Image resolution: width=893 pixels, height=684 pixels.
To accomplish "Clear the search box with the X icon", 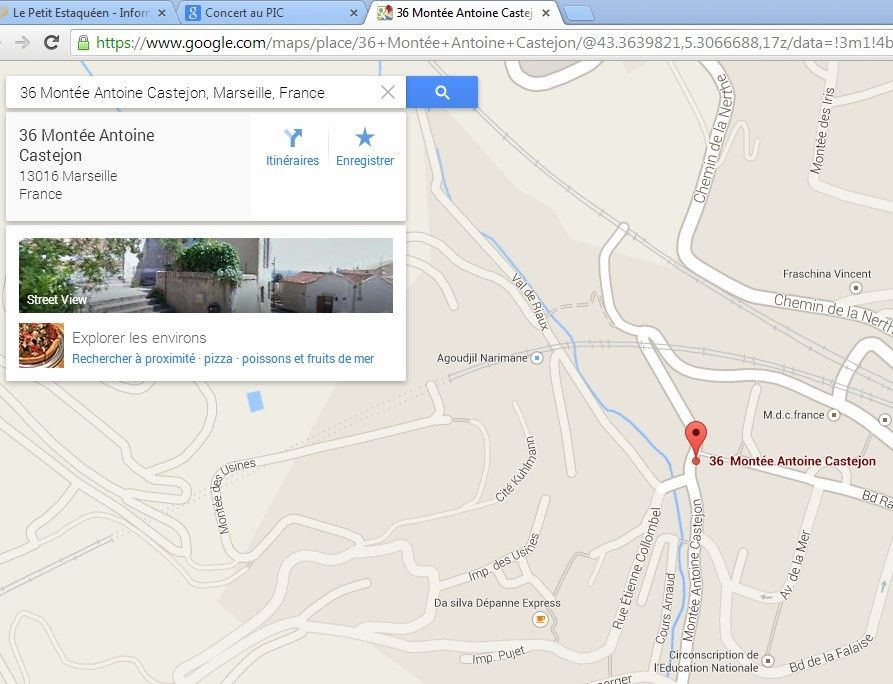I will pyautogui.click(x=388, y=92).
